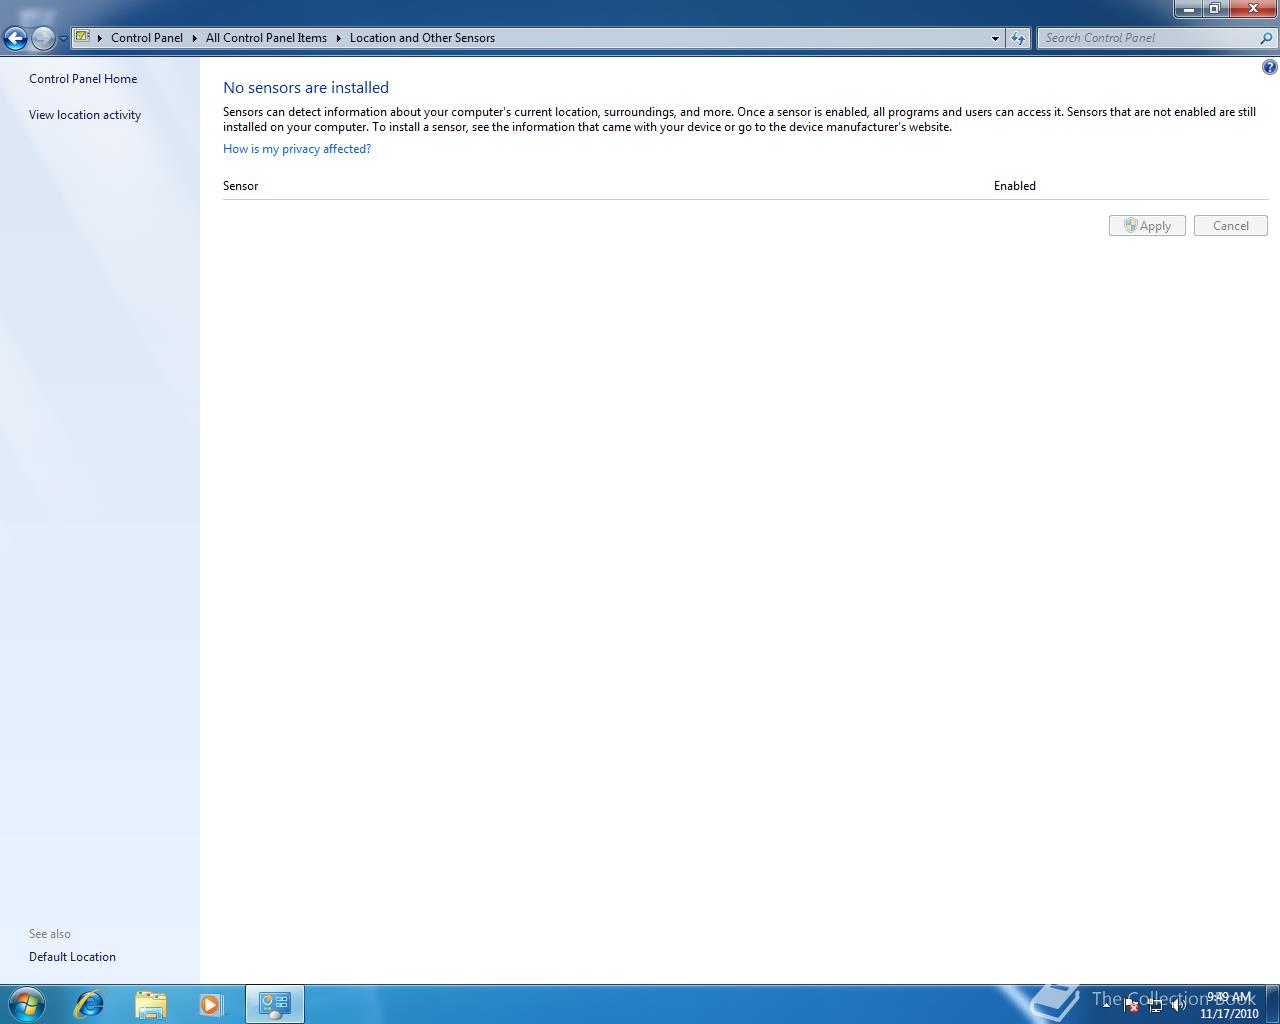Go back using the navigation arrow
This screenshot has width=1280, height=1024.
[15, 38]
